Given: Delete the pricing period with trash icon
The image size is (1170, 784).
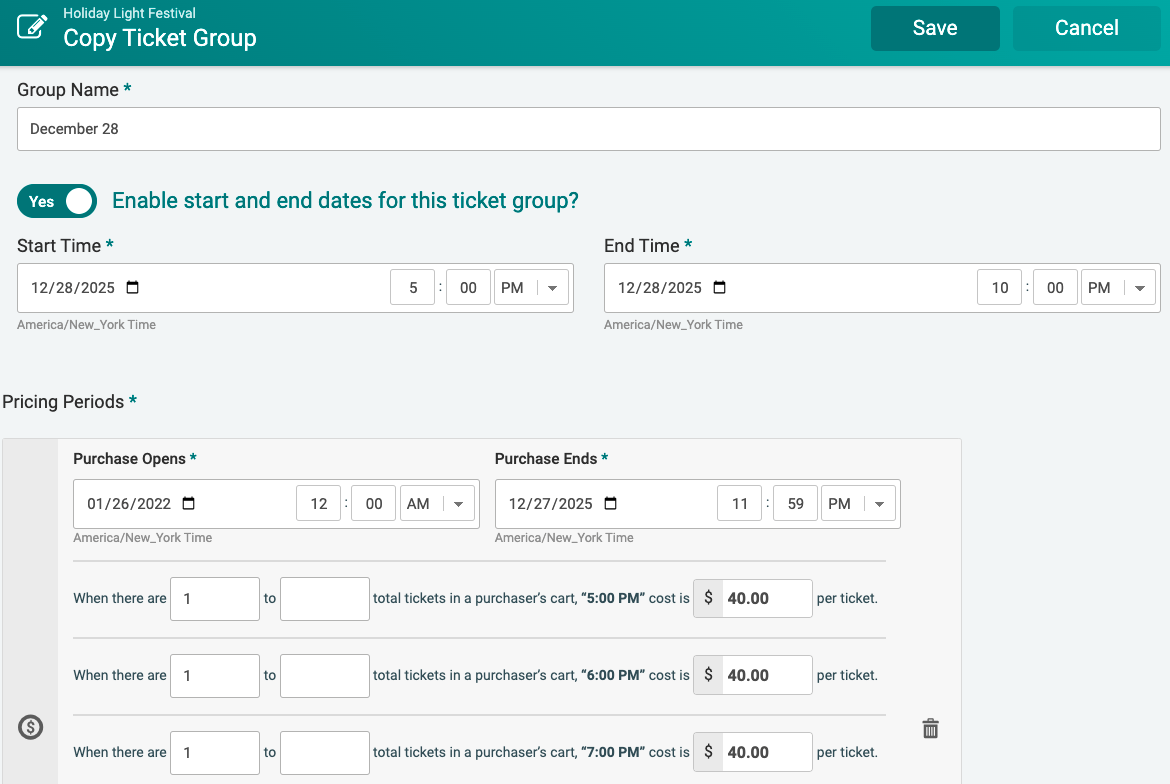Looking at the screenshot, I should tap(930, 728).
